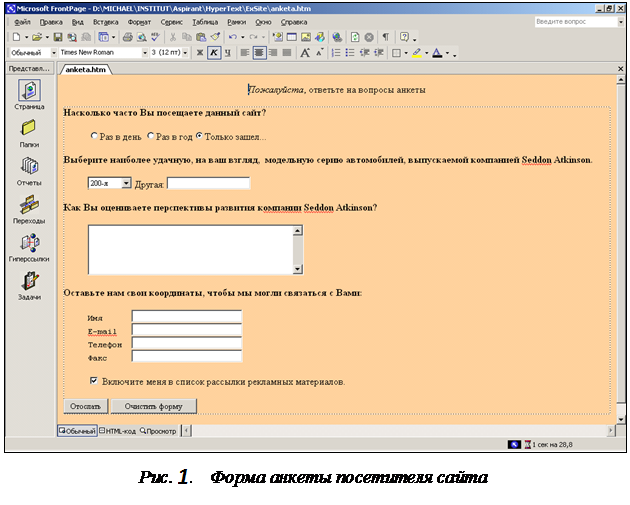Select the 'Раз в день' radio button
630x505 pixels.
[94, 136]
